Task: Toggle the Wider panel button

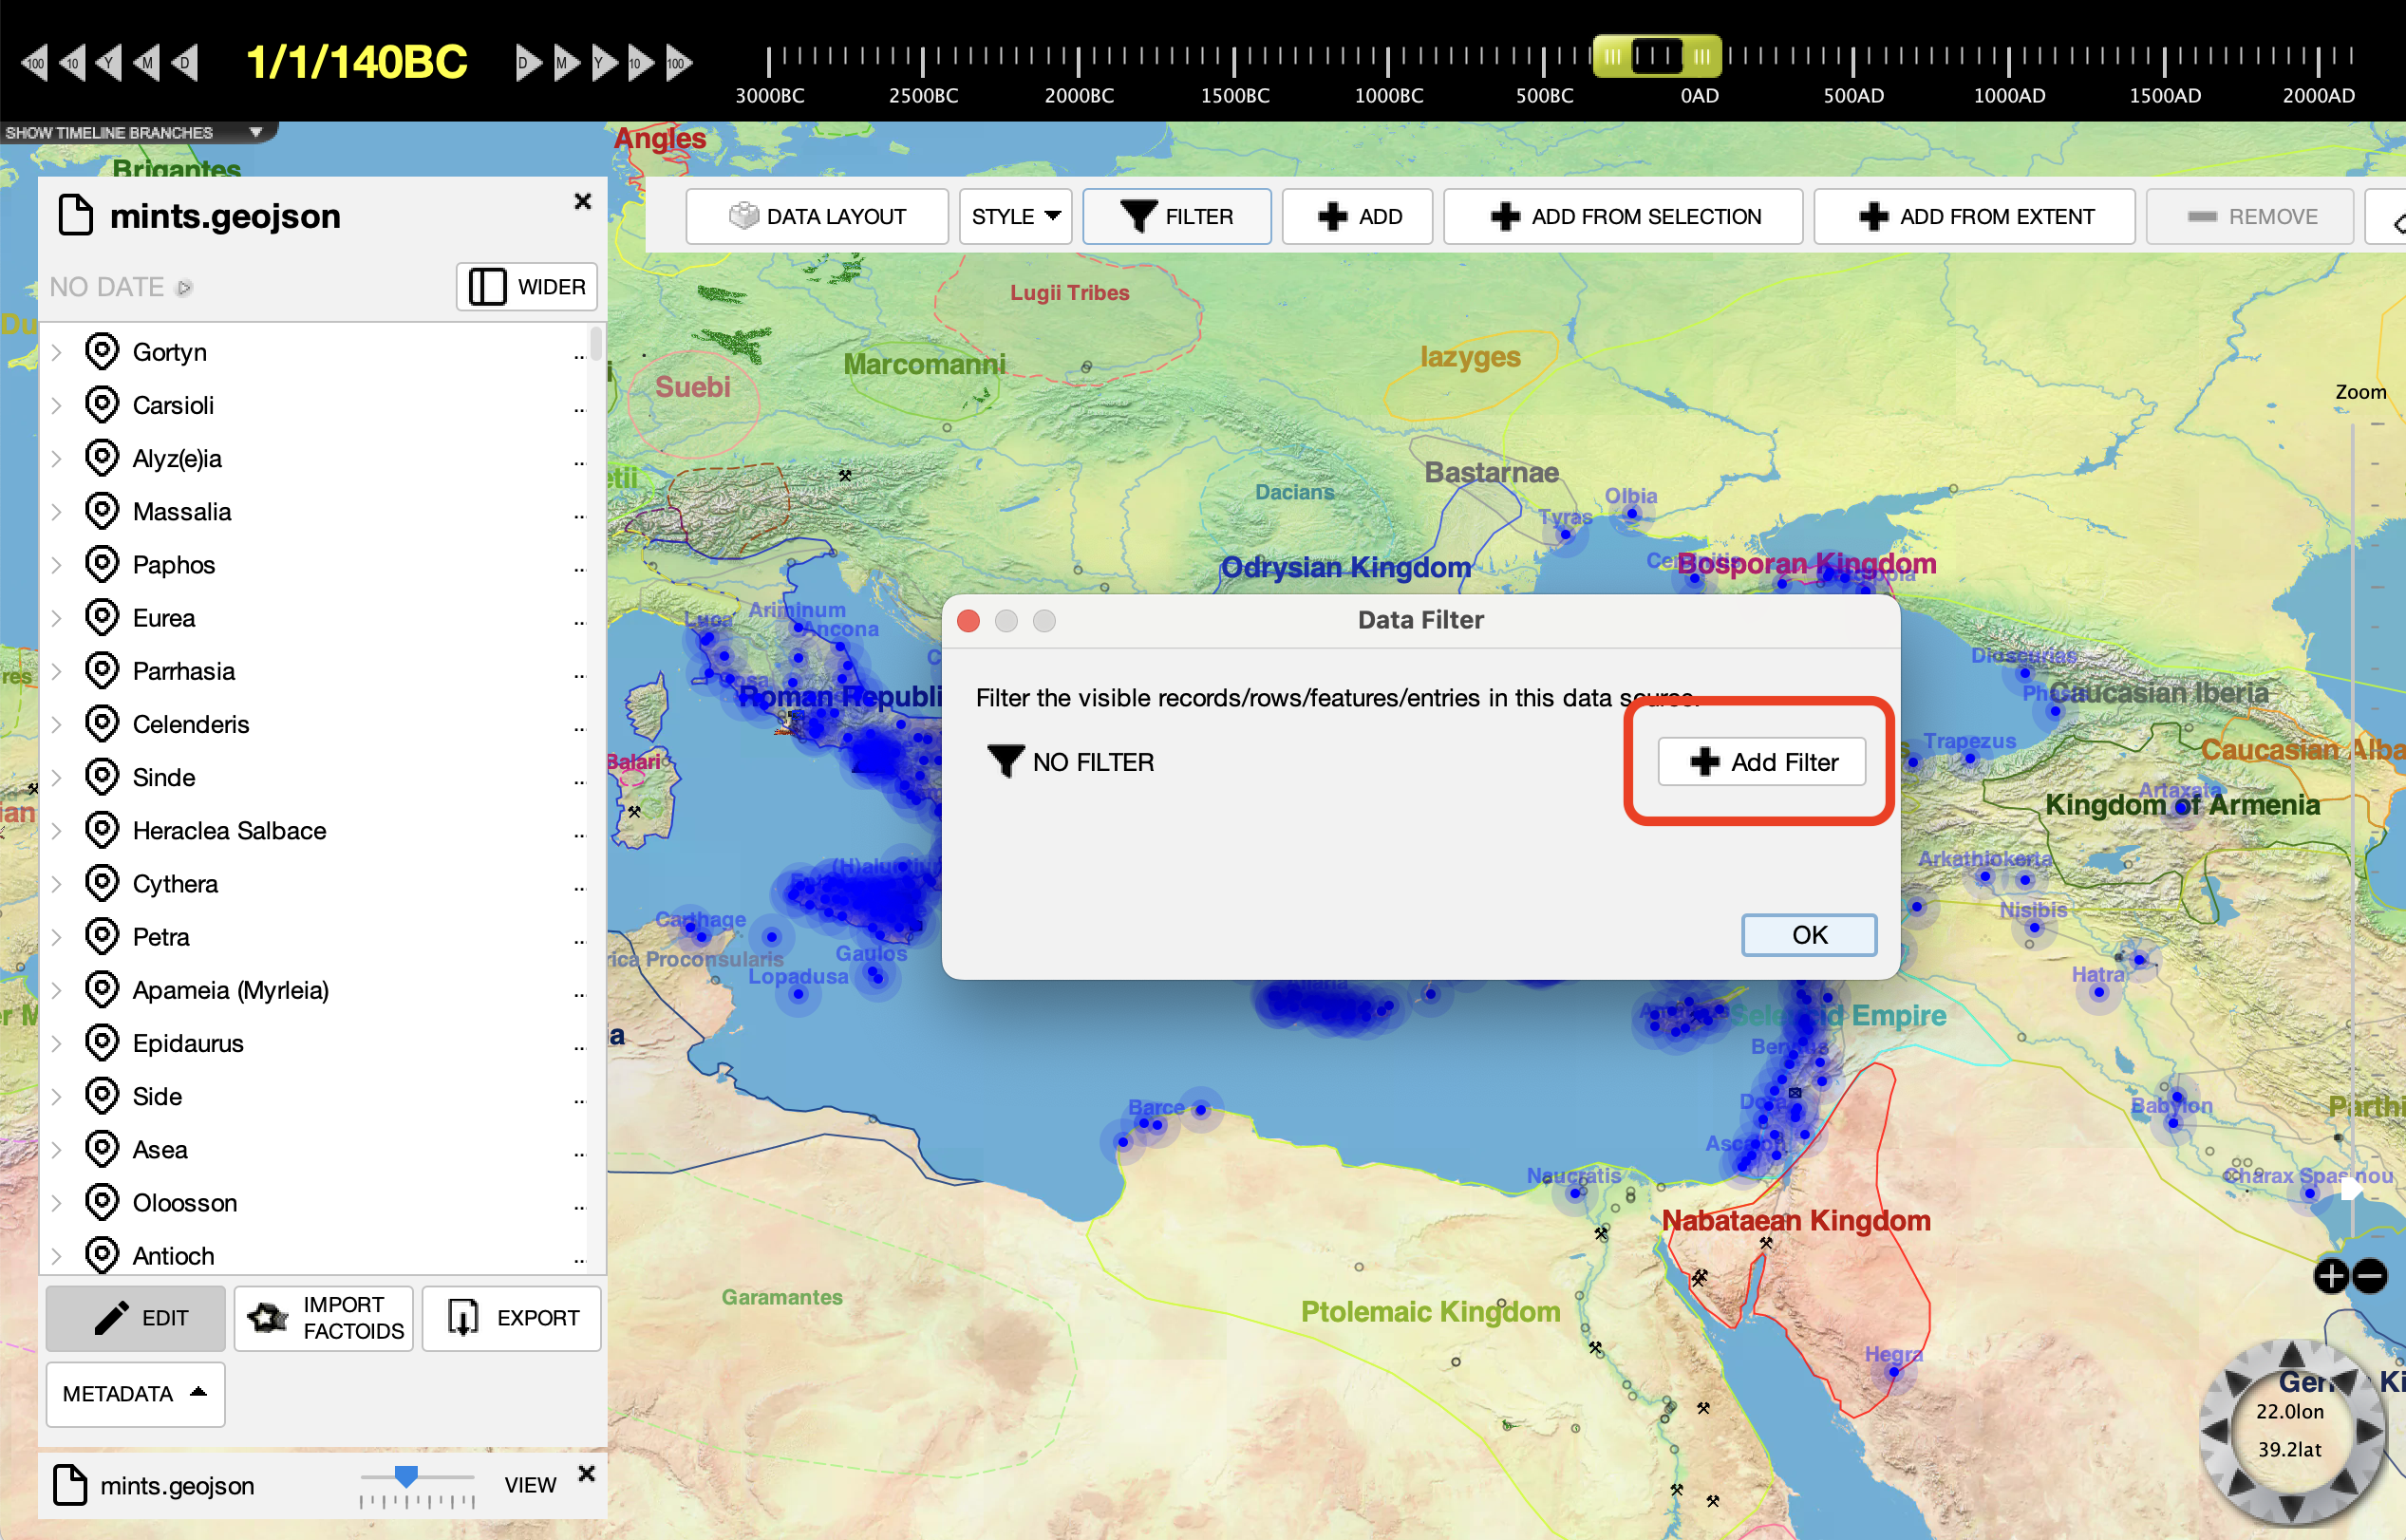Action: 527,287
